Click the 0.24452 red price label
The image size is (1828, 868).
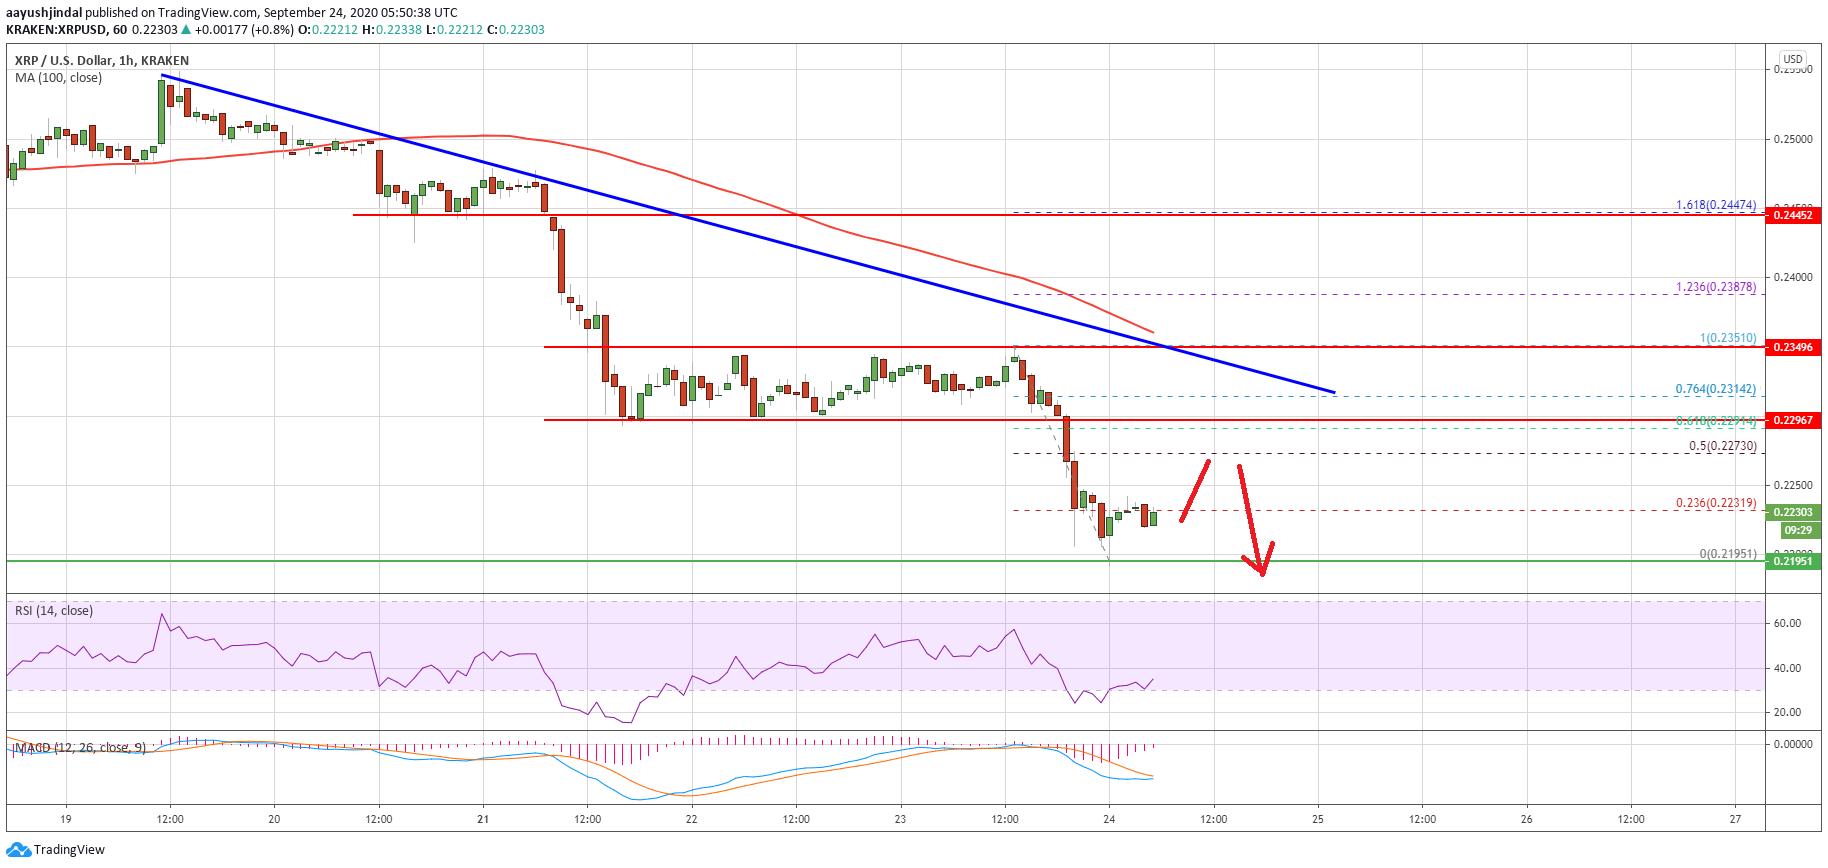[x=1793, y=215]
